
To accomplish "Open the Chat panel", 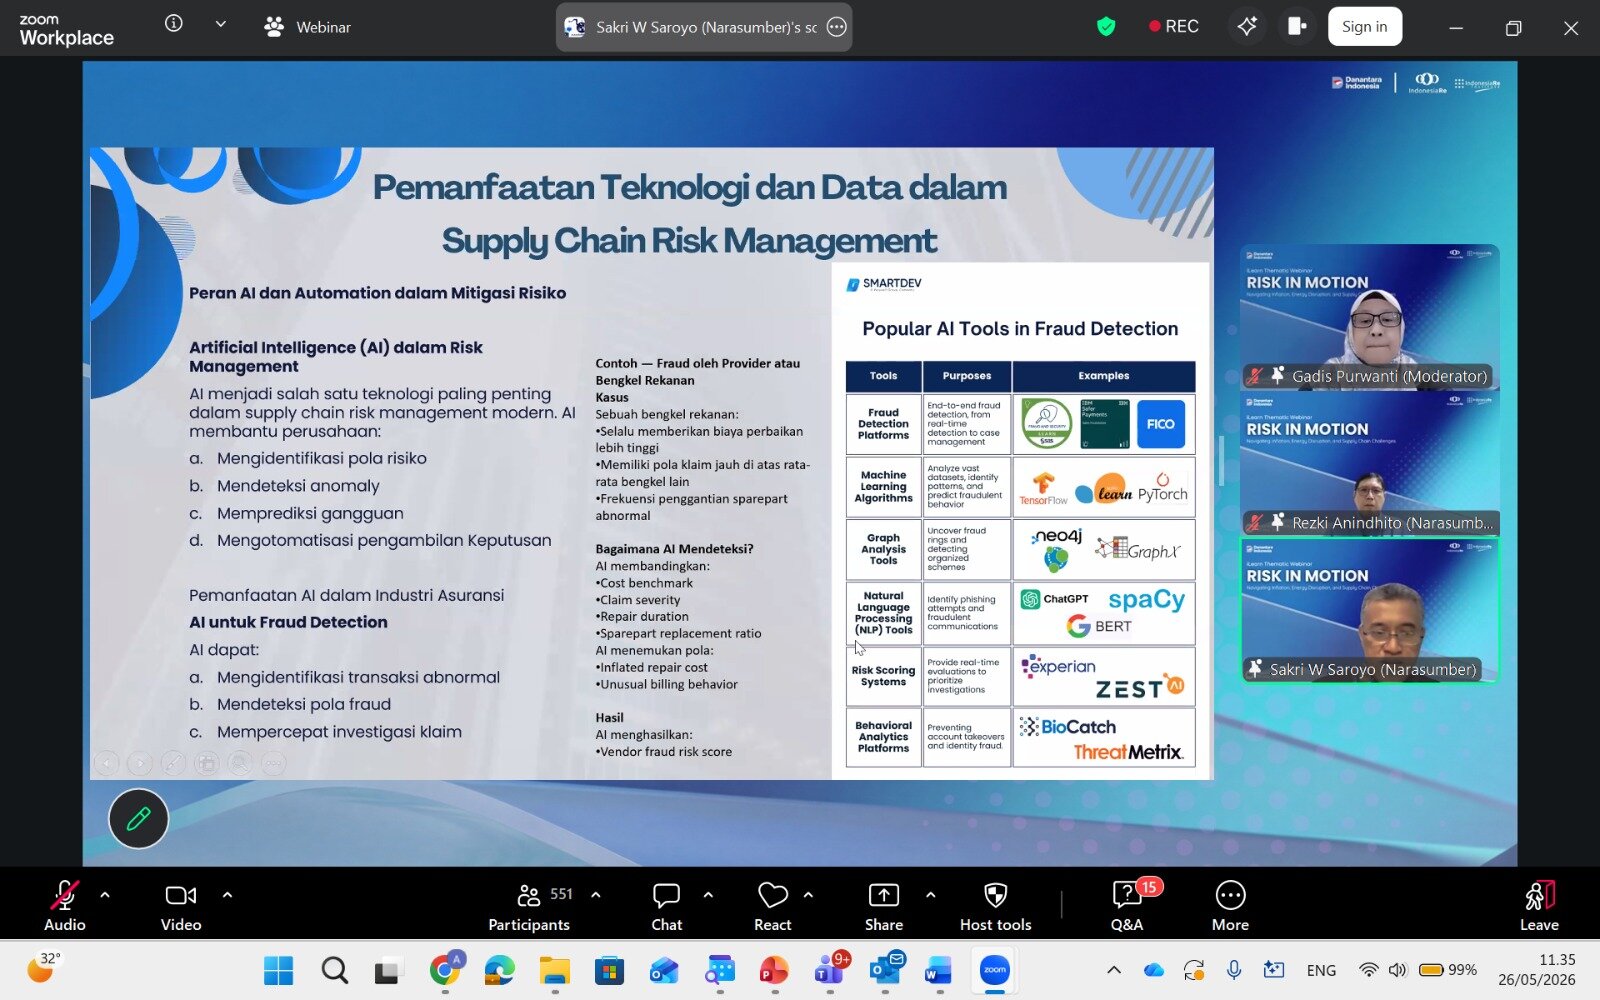I will tap(666, 906).
